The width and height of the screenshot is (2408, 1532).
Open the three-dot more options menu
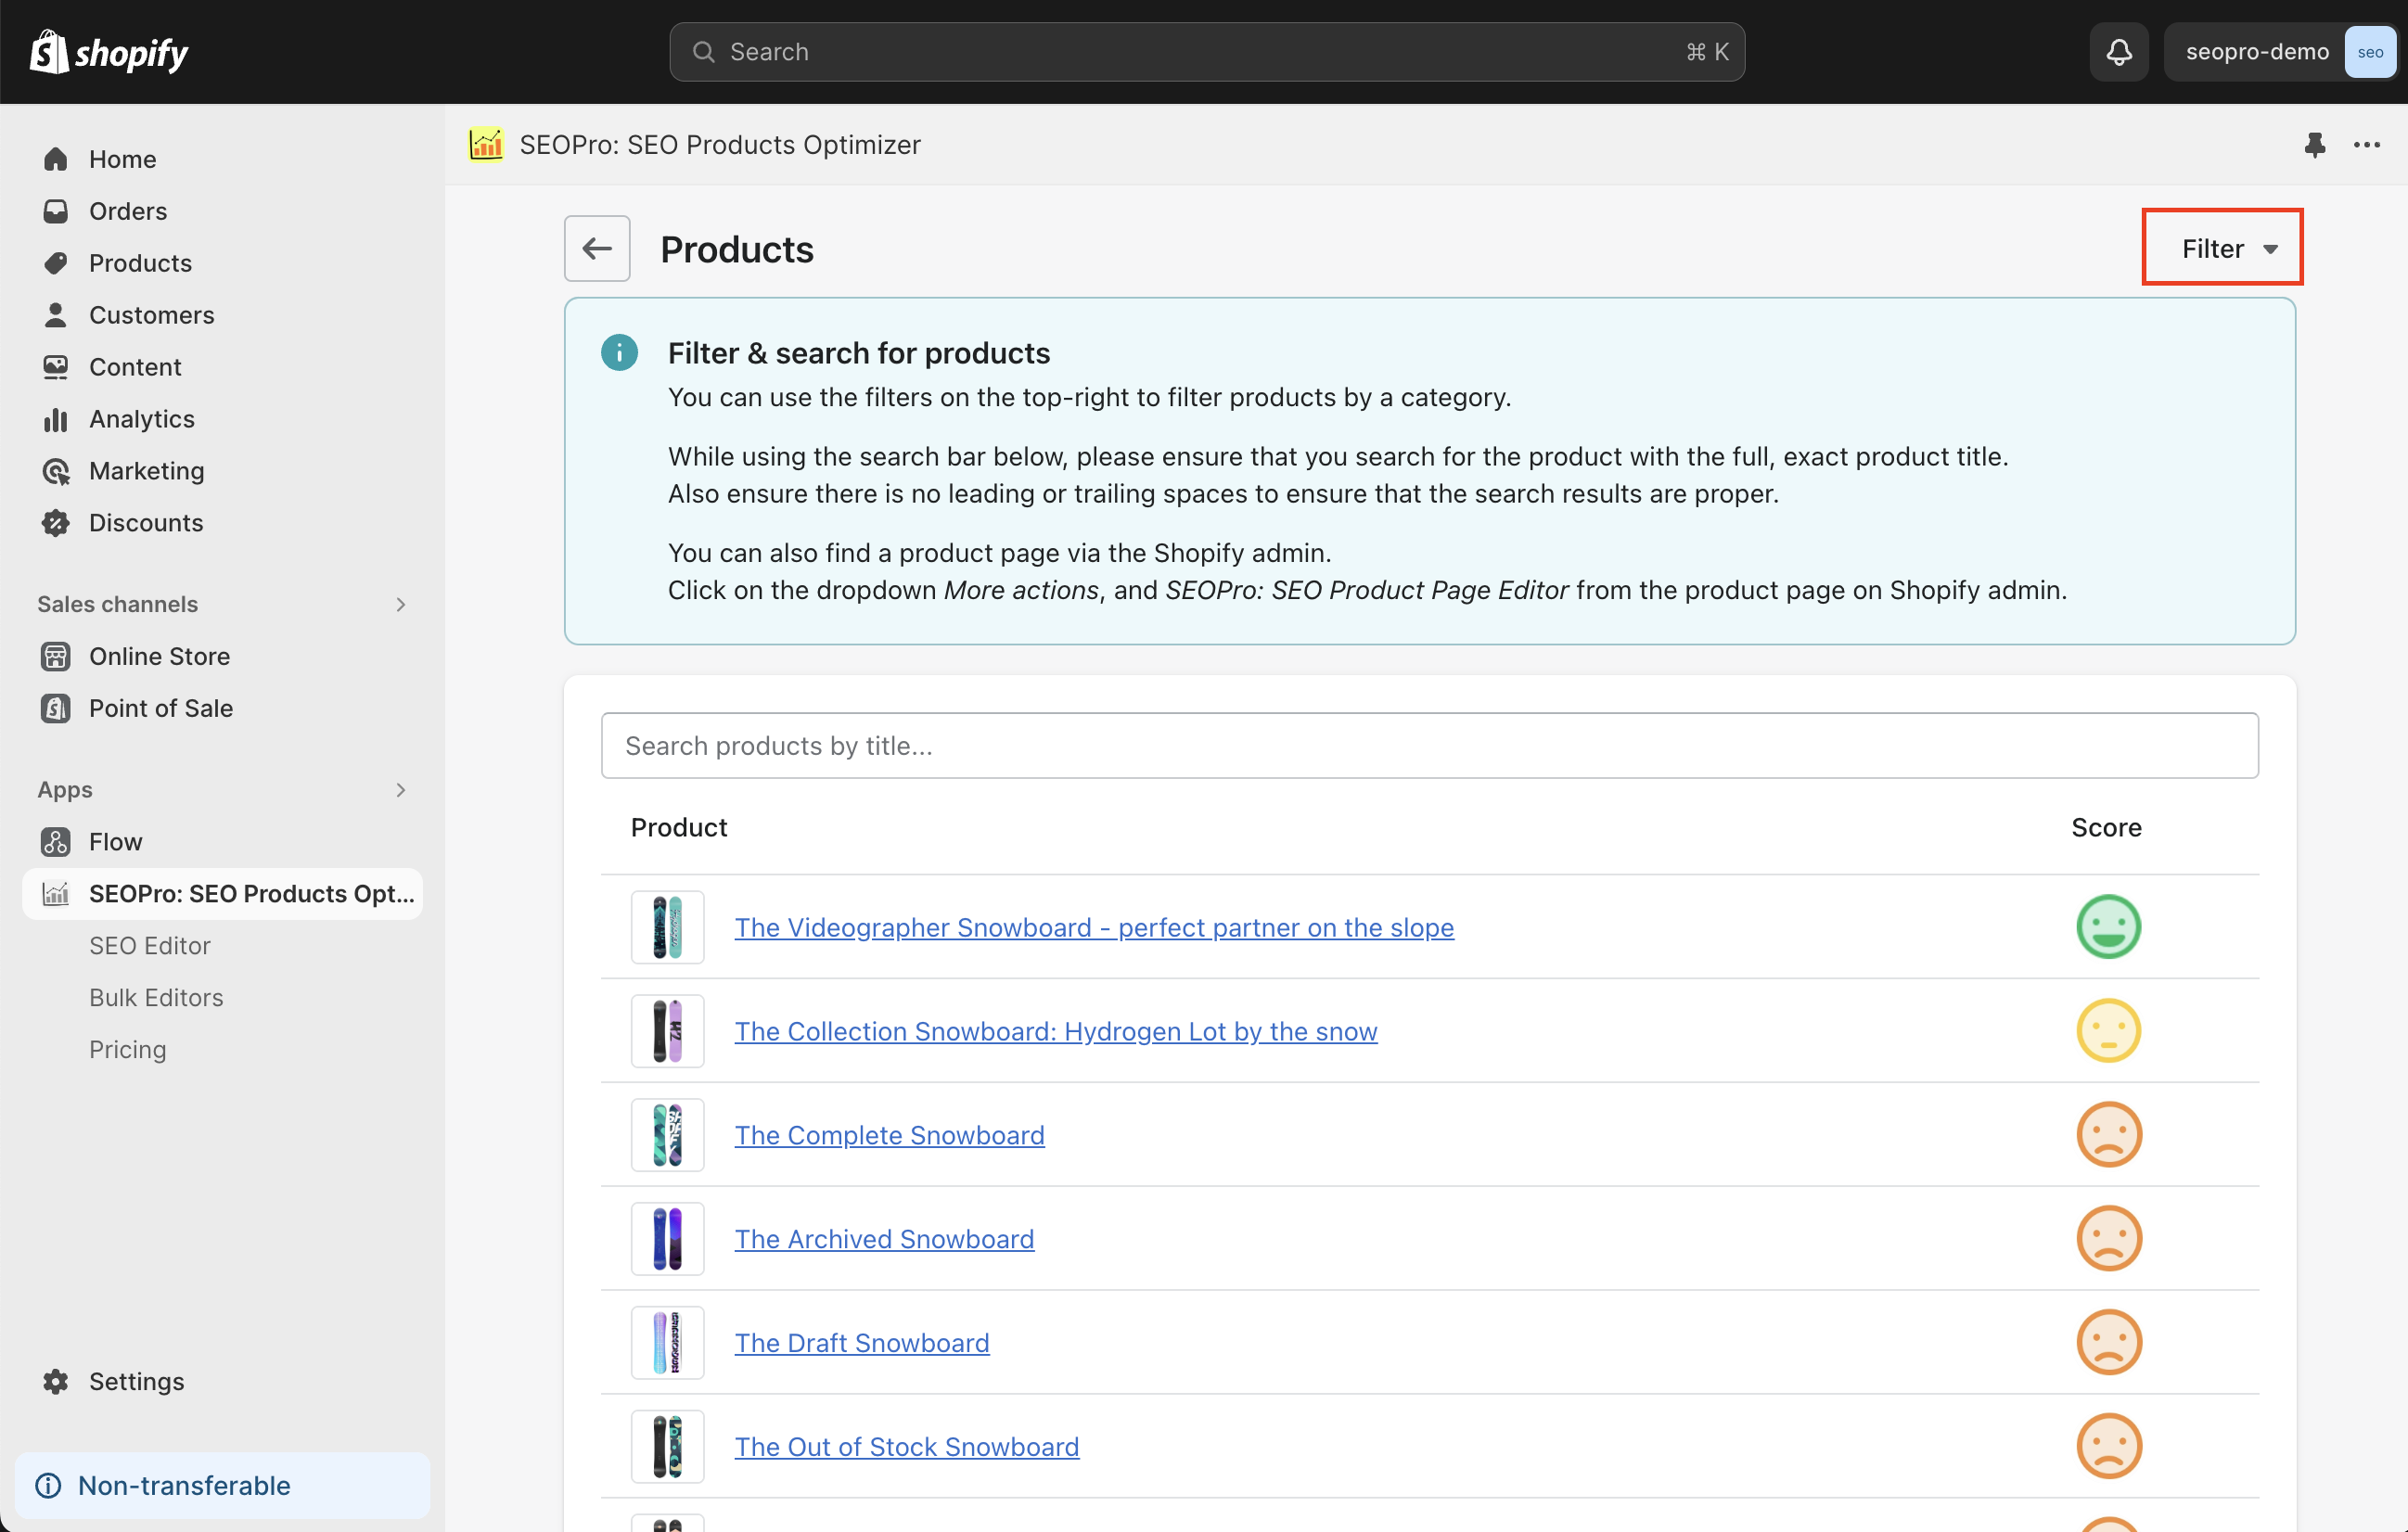pyautogui.click(x=2366, y=145)
